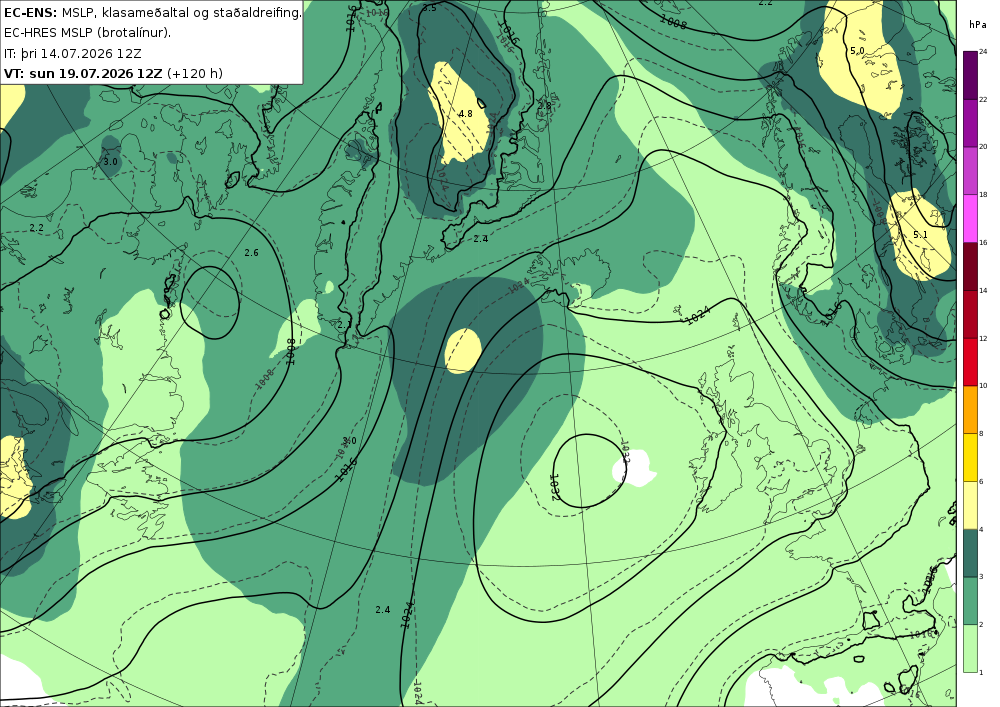This screenshot has width=1000, height=707.
Task: Pick the magenta-purple 20–22 hPa legend swatch
Action: click(970, 122)
